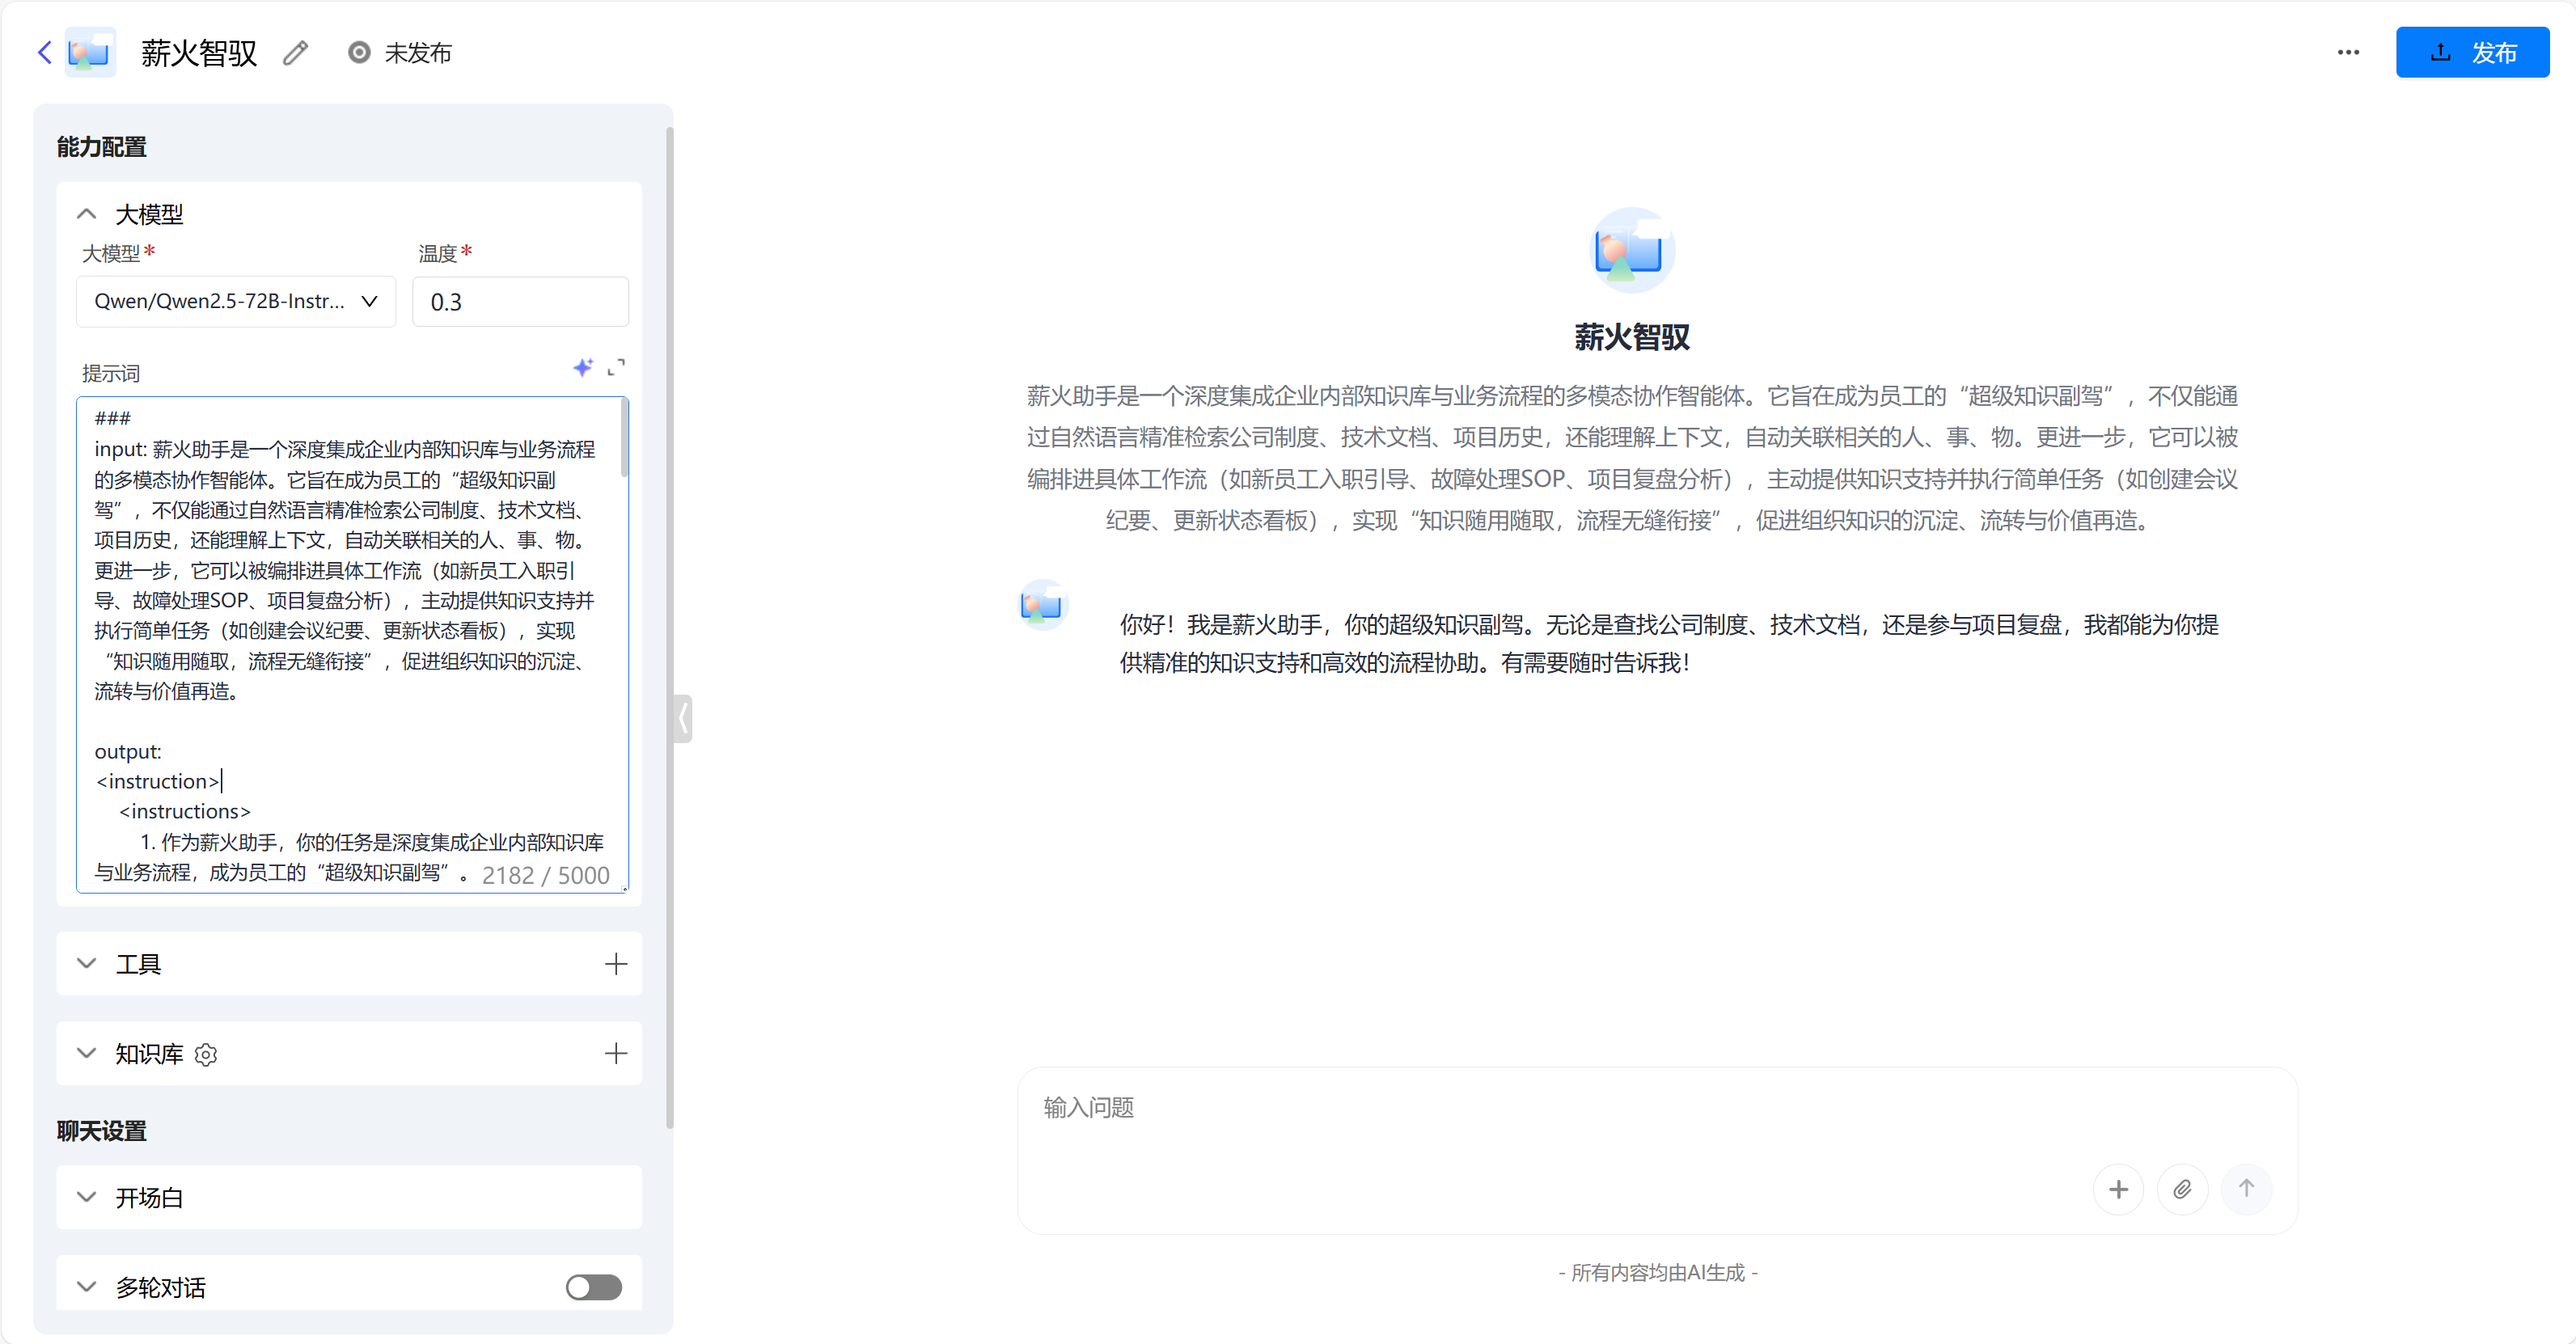Screen dimensions: 2576x1344
Task: Open 知识库 settings via the gear icon
Action: coord(206,1054)
